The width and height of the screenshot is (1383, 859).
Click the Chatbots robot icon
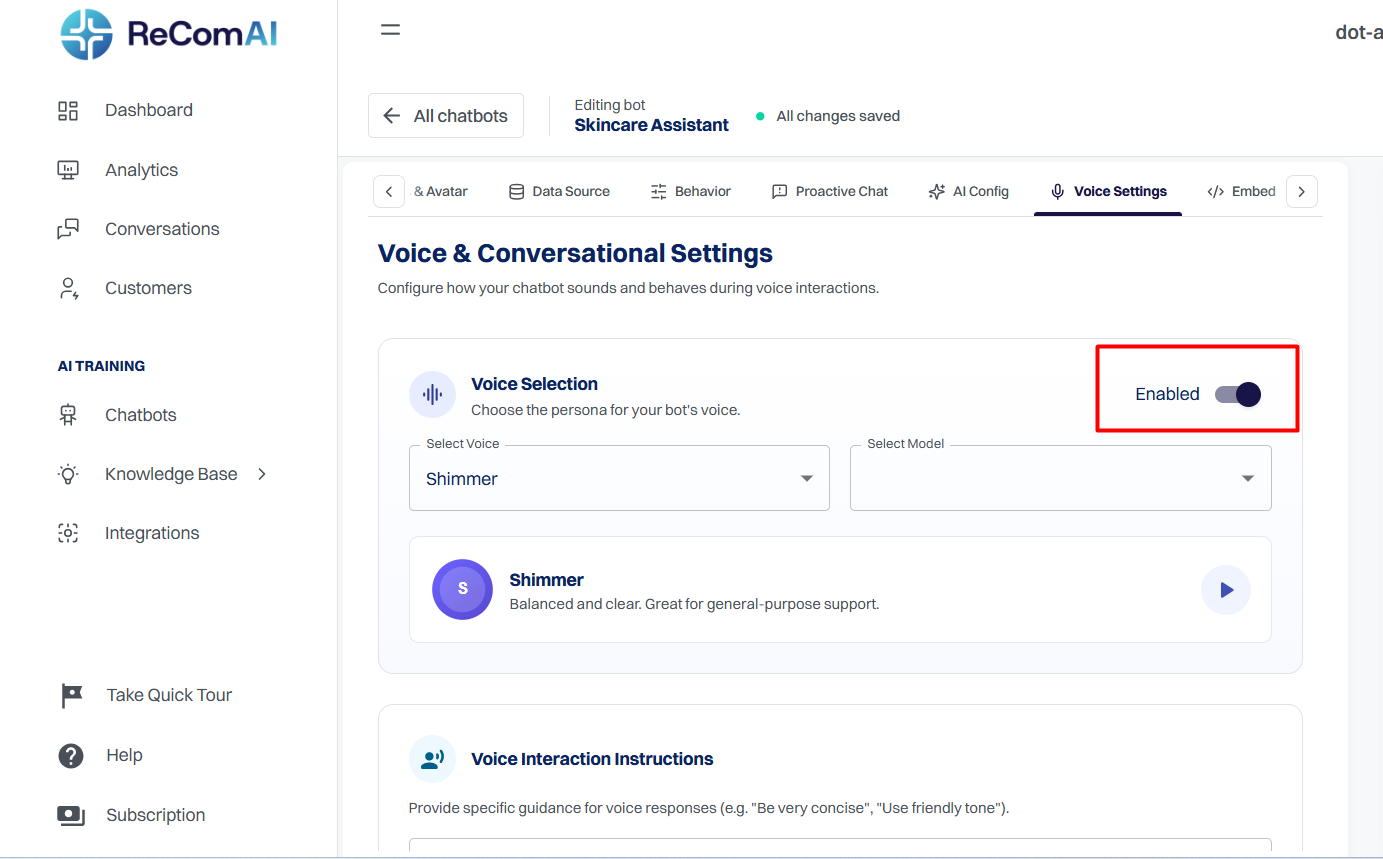(x=68, y=415)
